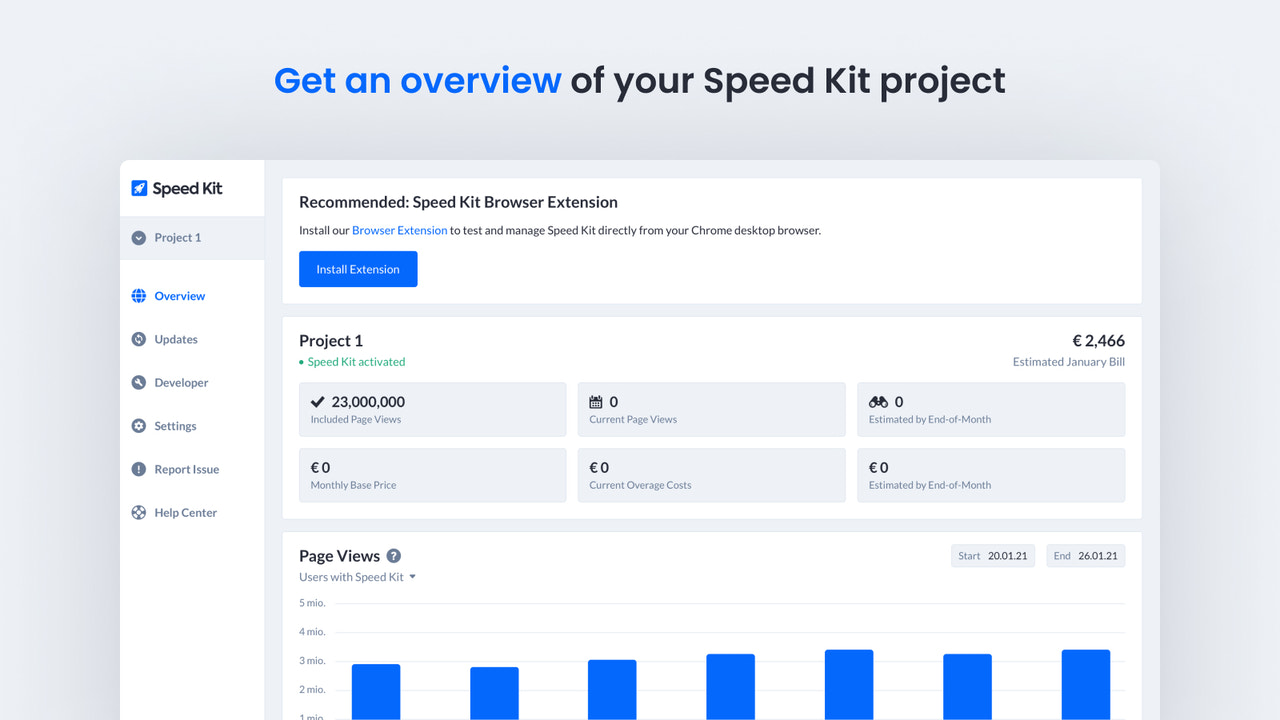
Task: Navigate to Overview in the sidebar
Action: 180,295
